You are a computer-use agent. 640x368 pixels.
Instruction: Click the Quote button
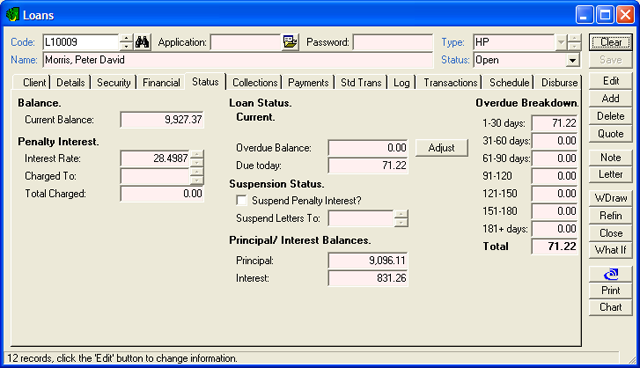click(x=611, y=133)
